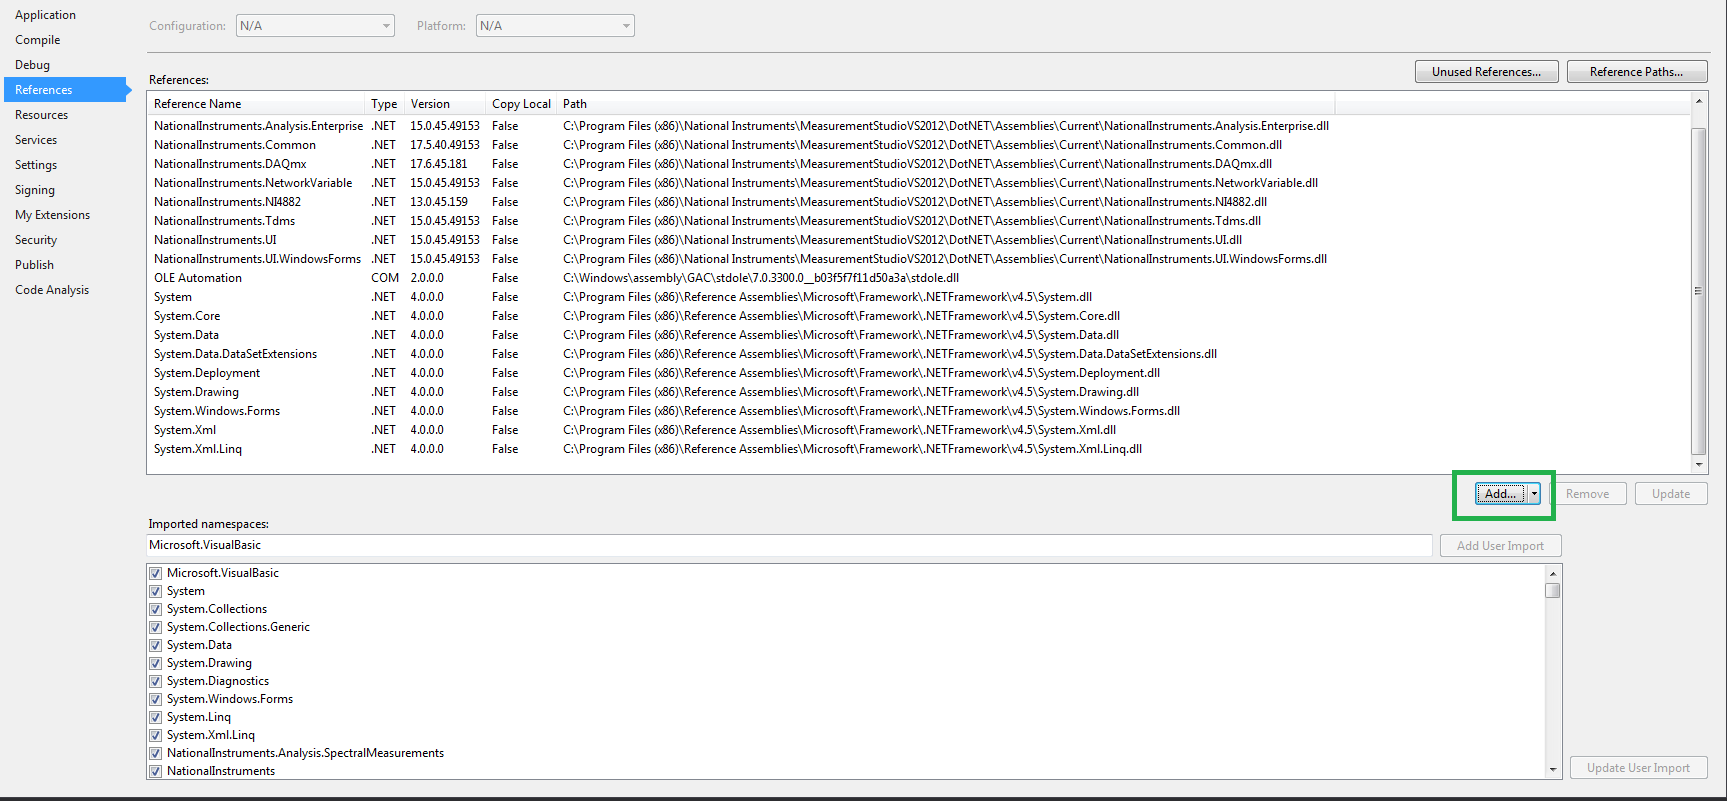Toggle System.Diagnostics namespace checkbox

click(155, 682)
